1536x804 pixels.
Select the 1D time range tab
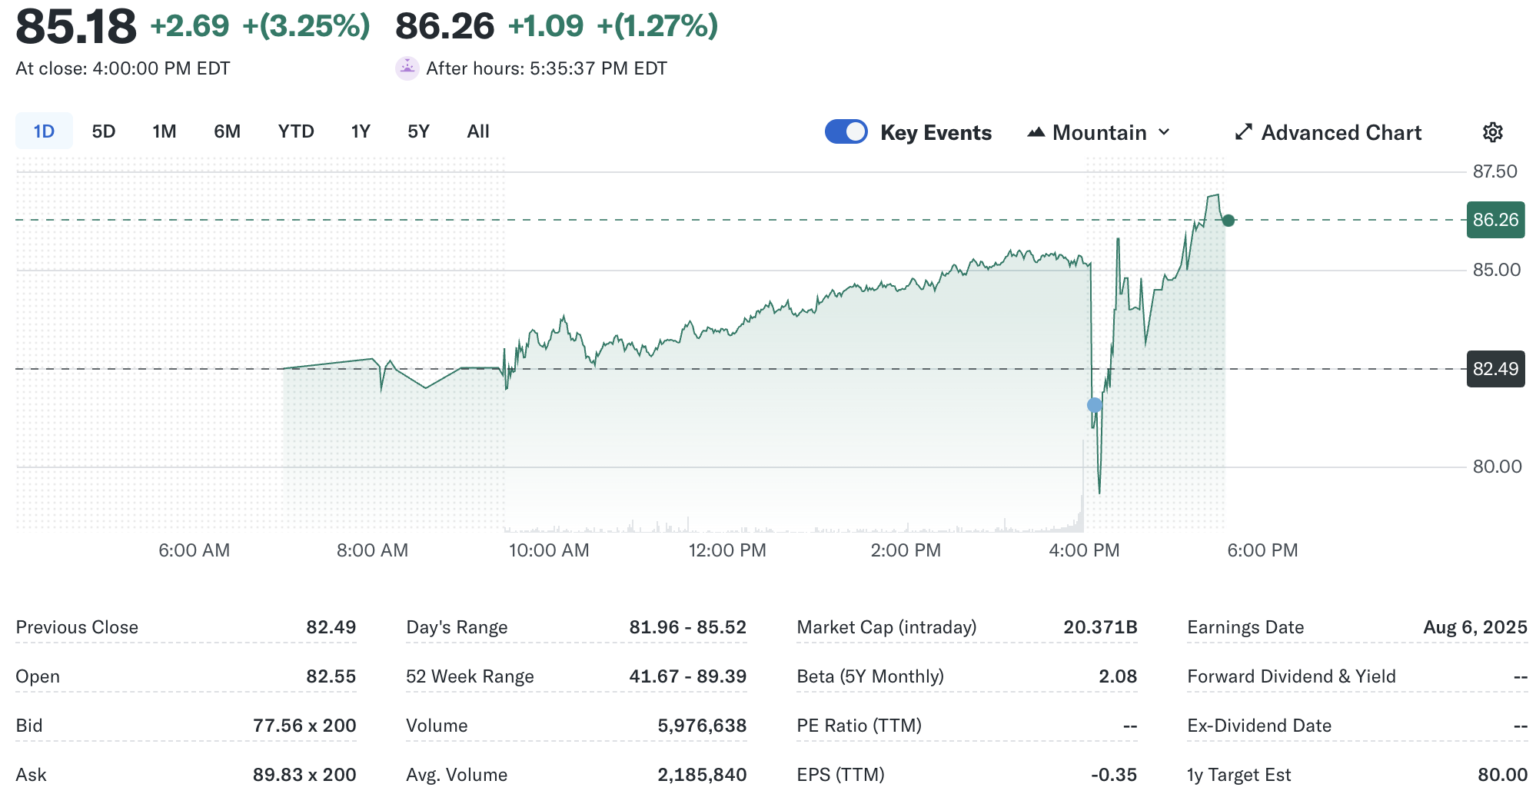click(x=44, y=131)
